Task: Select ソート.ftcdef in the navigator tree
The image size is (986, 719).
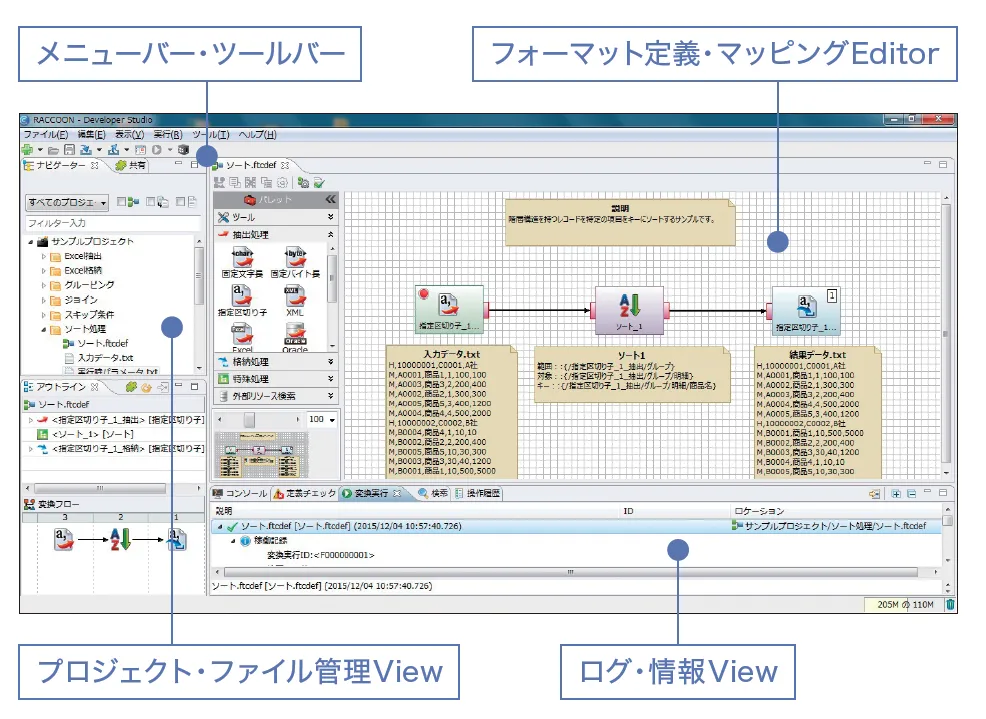Action: click(x=96, y=343)
